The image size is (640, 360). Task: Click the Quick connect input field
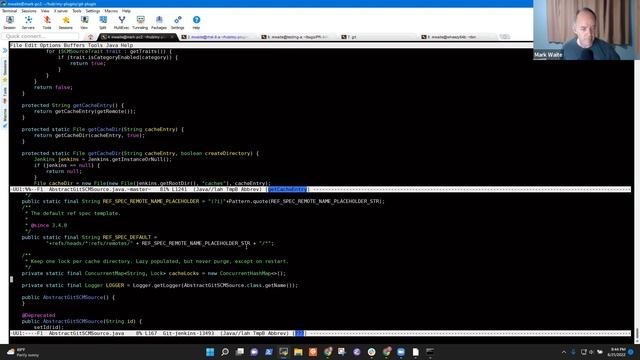coord(40,36)
